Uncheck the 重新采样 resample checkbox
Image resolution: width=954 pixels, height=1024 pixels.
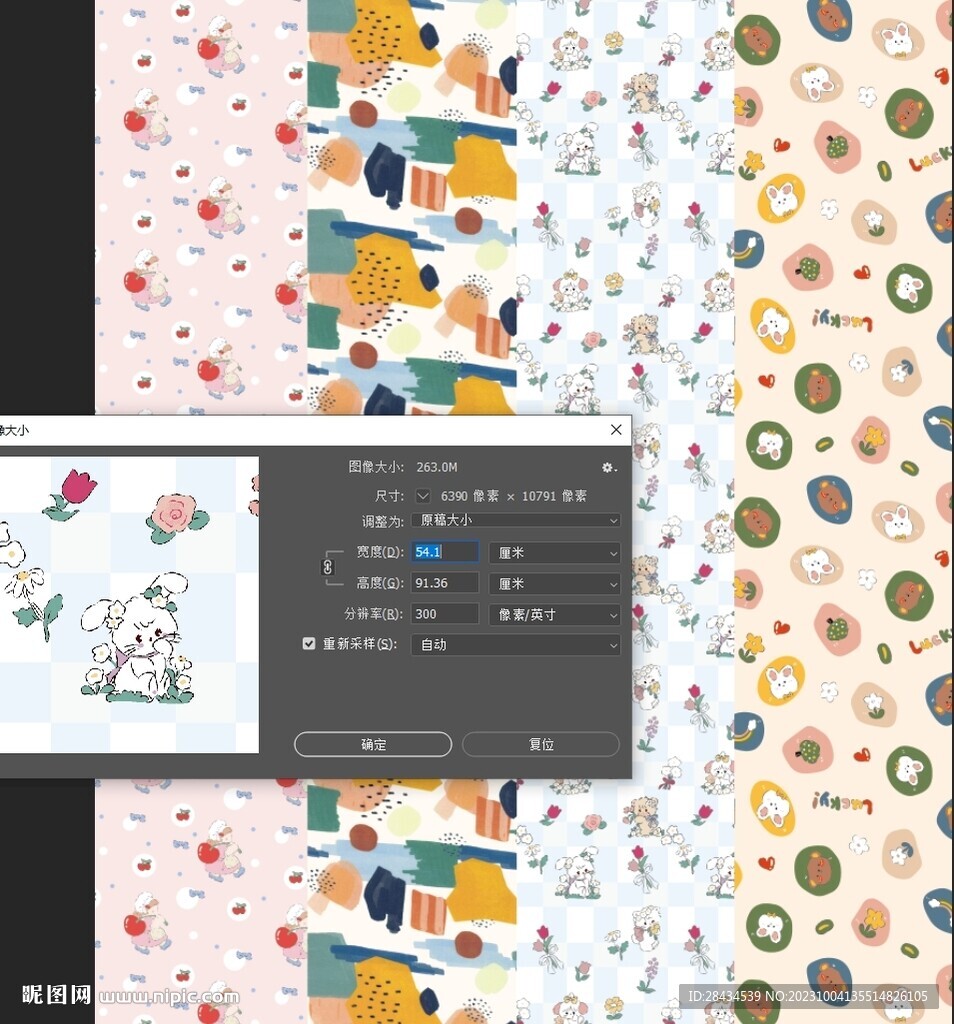[x=309, y=643]
